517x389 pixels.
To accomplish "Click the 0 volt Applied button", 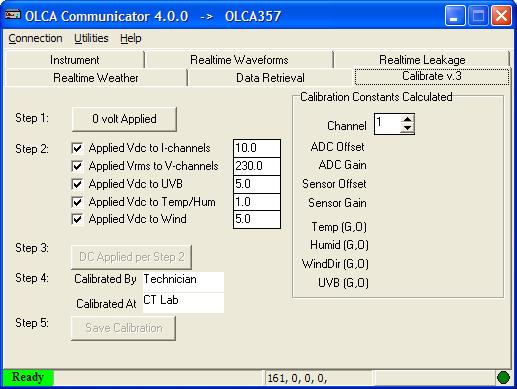I will point(124,119).
